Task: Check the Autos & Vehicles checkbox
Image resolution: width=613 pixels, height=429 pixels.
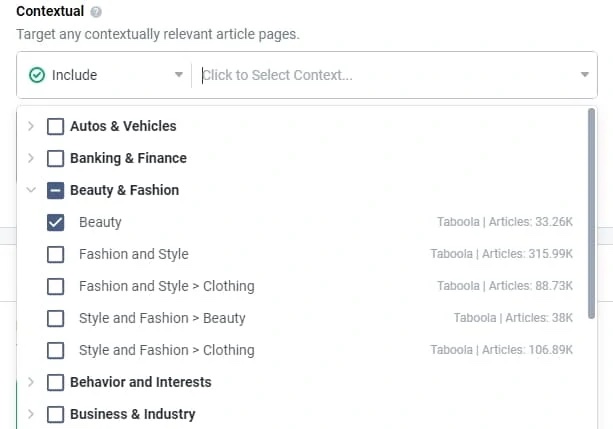Action: click(56, 126)
